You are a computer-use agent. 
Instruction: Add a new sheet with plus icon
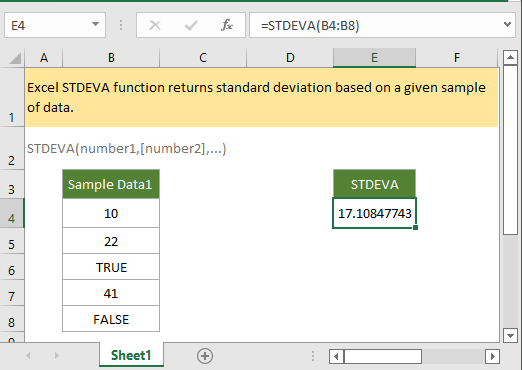(205, 356)
